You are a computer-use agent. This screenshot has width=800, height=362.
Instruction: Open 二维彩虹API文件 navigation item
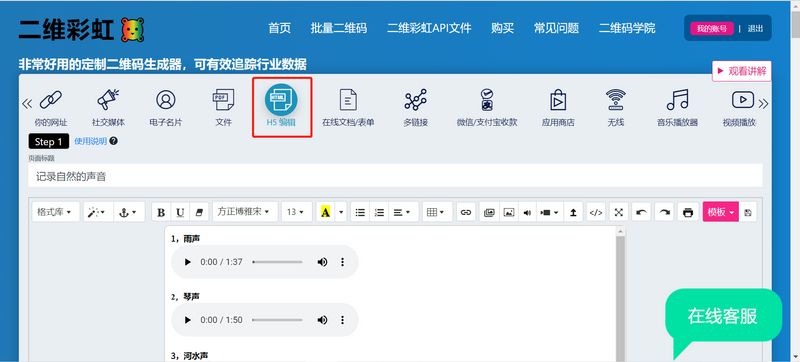point(429,28)
